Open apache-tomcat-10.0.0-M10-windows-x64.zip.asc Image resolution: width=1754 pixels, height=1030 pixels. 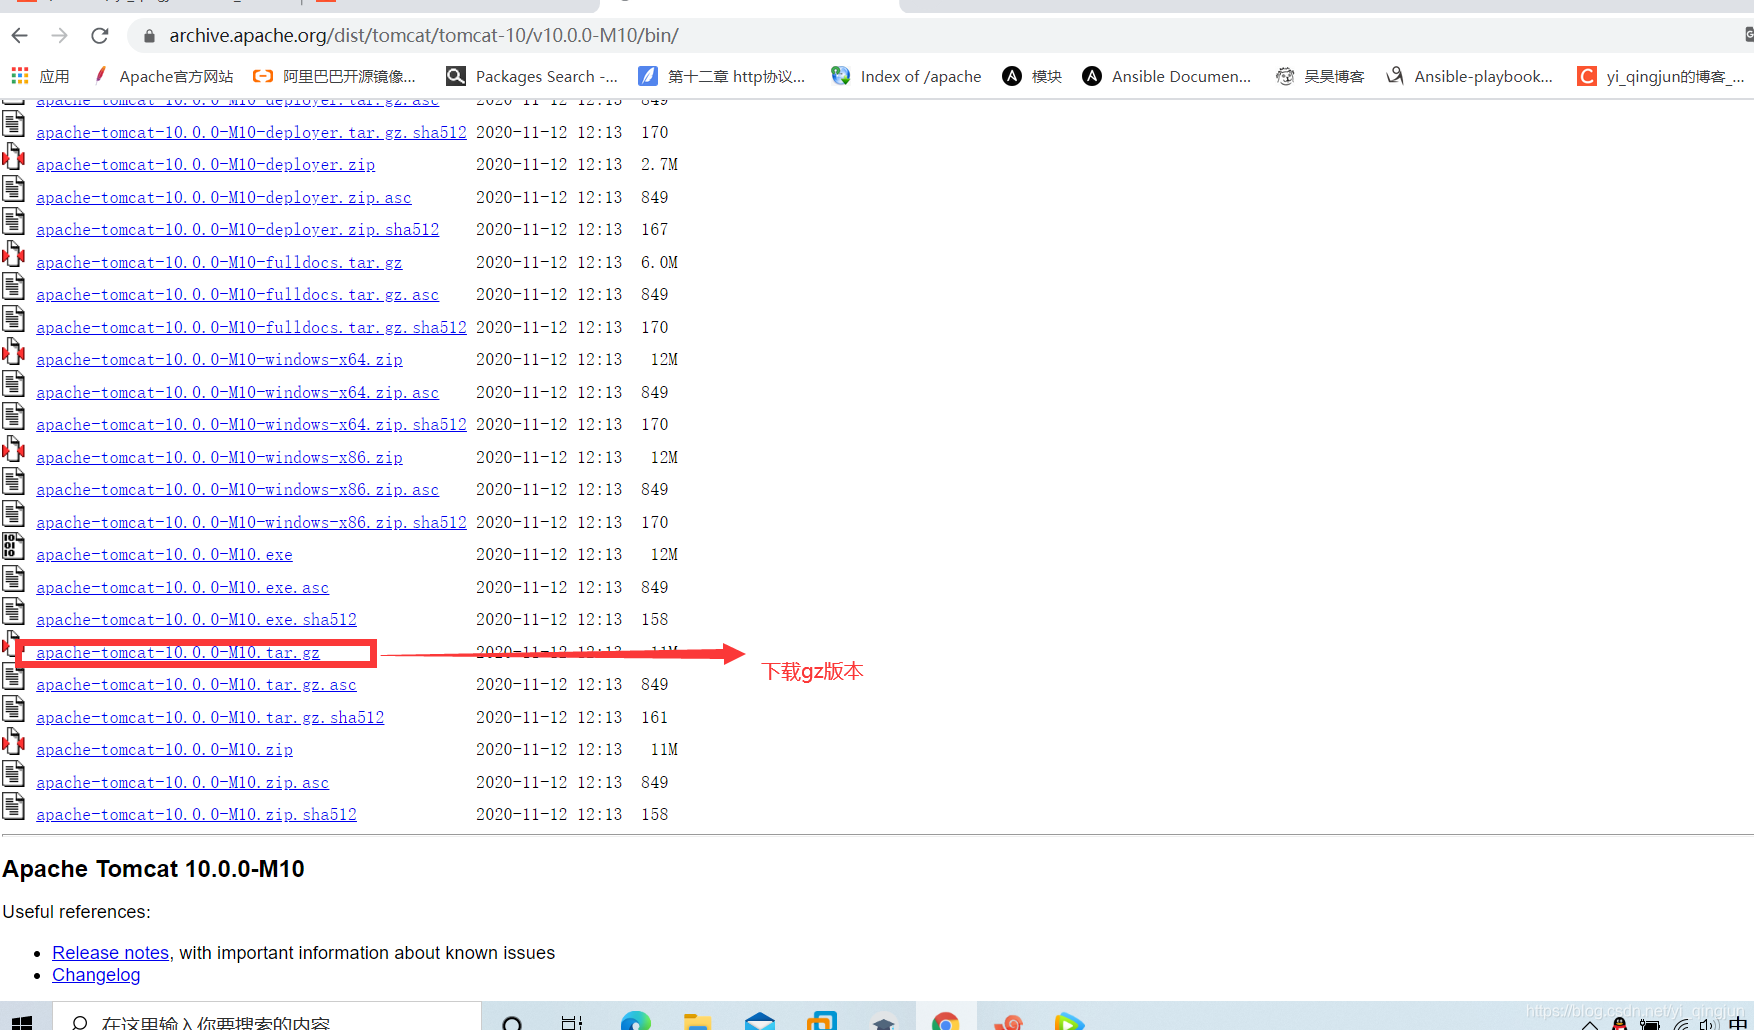click(x=237, y=392)
